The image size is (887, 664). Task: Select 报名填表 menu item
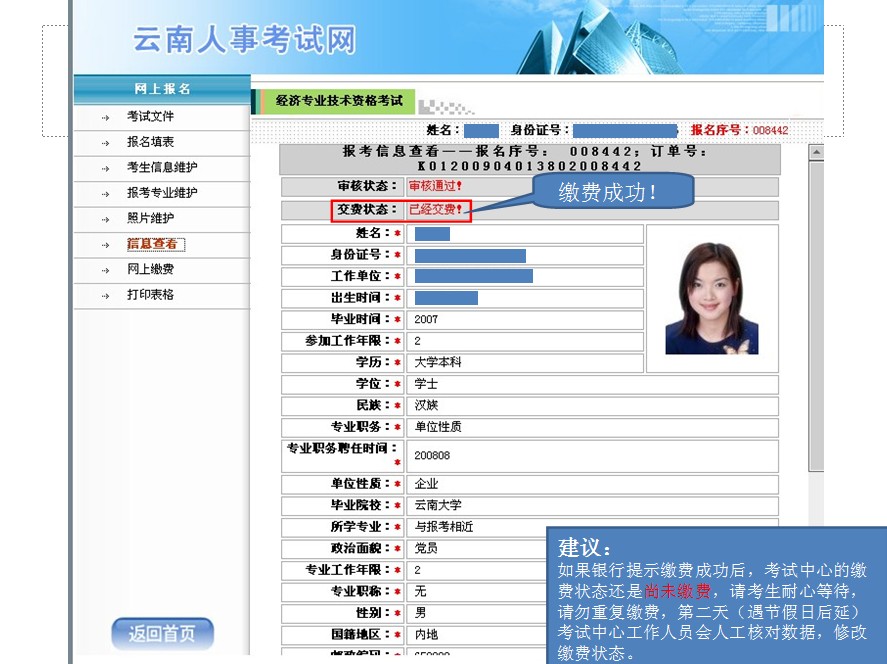point(150,143)
